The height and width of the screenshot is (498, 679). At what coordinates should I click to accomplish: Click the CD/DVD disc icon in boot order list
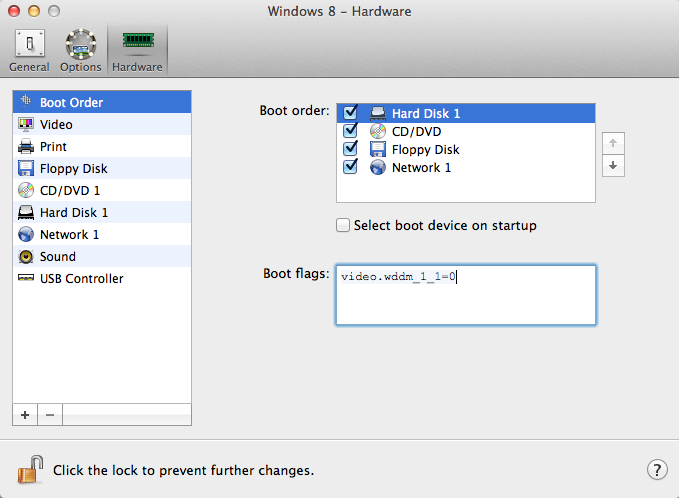click(378, 131)
